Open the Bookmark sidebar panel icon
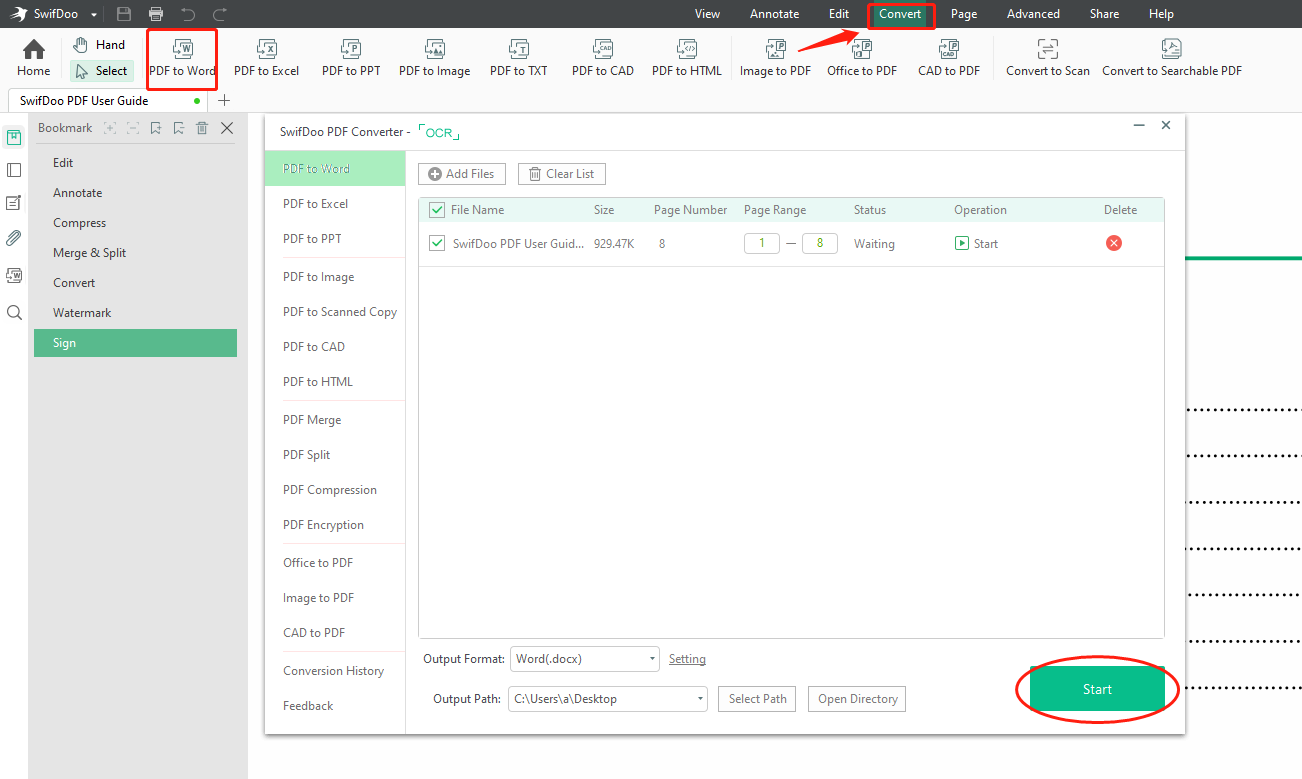The image size is (1302, 779). 14,137
